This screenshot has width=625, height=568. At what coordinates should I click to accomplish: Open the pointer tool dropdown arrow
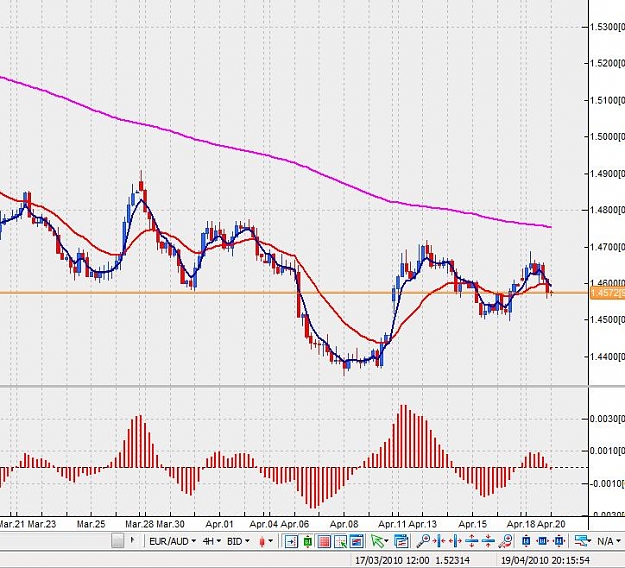point(386,541)
